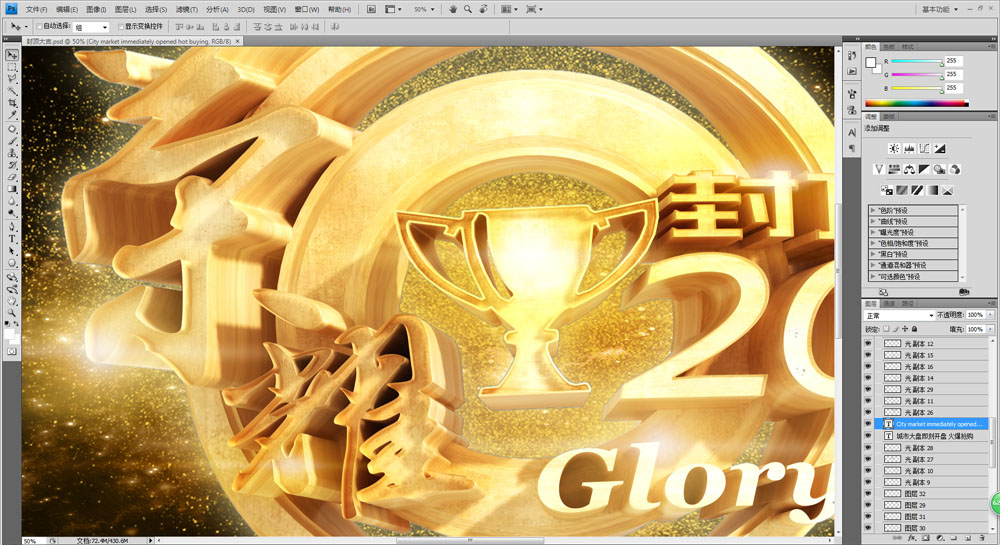Image resolution: width=1000 pixels, height=545 pixels.
Task: Hide the 光 副本 12 layer
Action: pos(868,344)
